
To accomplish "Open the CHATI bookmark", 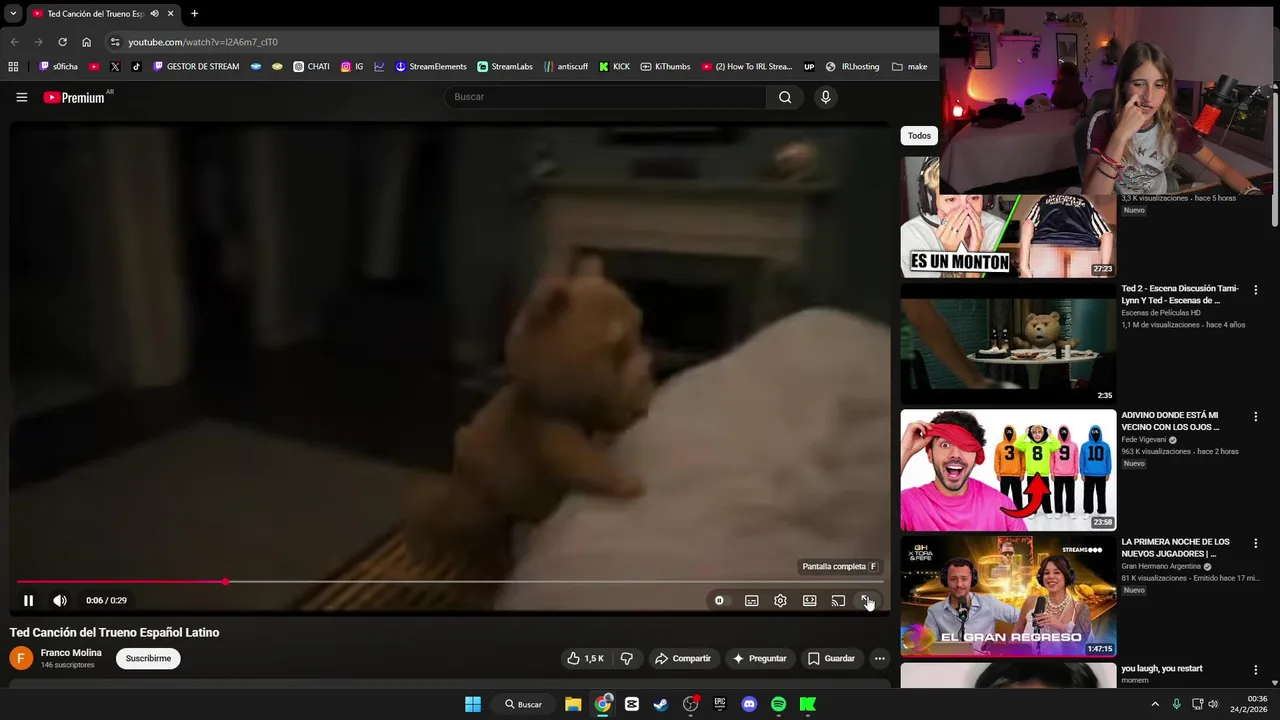I will click(x=311, y=67).
